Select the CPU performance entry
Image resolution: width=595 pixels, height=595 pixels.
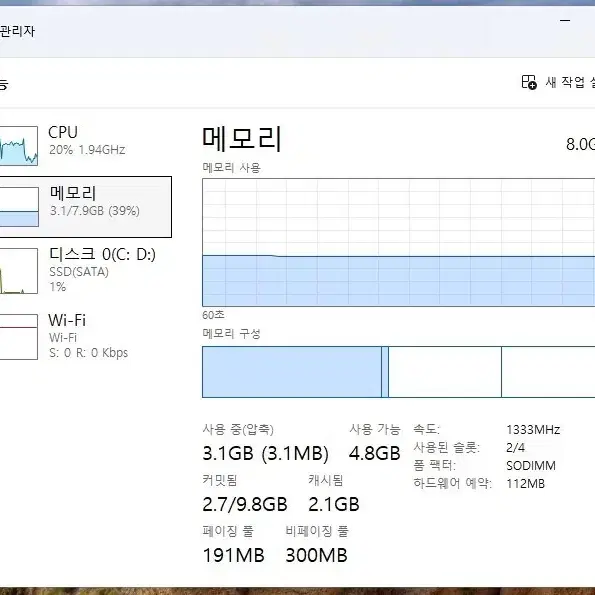click(x=86, y=145)
